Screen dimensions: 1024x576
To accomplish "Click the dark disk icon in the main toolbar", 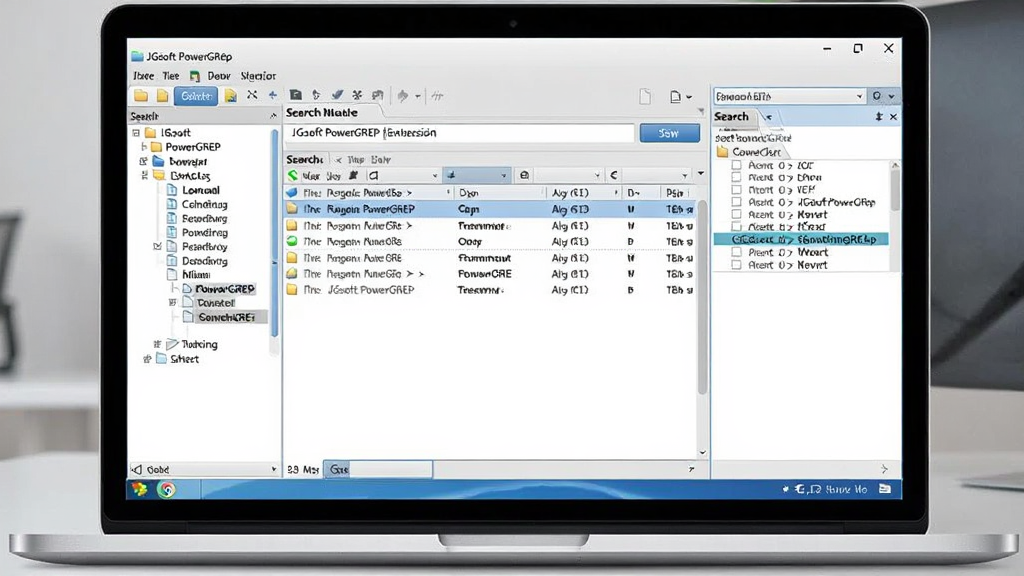I will coord(296,95).
